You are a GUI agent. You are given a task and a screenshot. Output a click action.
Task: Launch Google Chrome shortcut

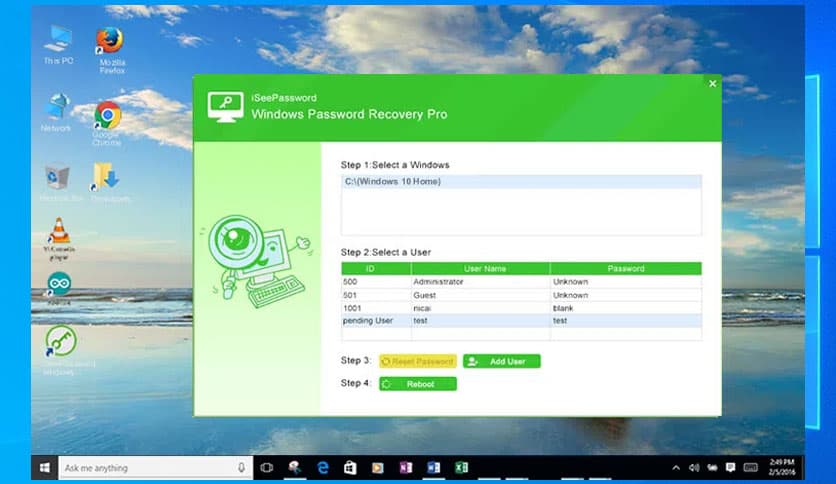click(107, 123)
